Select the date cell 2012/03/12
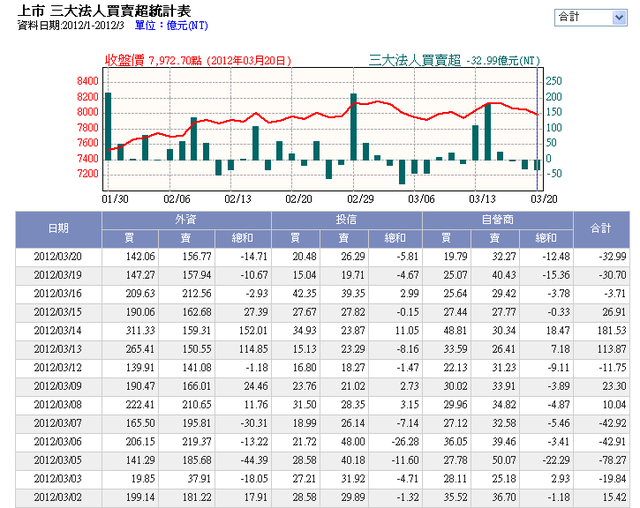The image size is (640, 508). pyautogui.click(x=58, y=368)
